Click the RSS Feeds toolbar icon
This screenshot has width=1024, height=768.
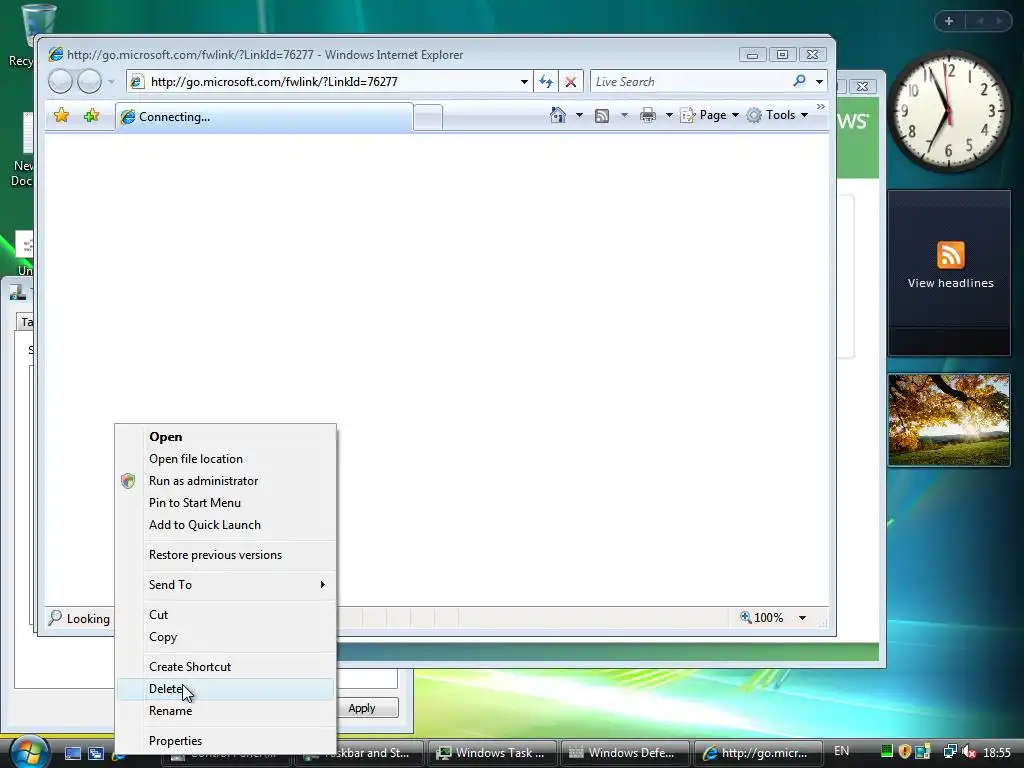click(602, 116)
